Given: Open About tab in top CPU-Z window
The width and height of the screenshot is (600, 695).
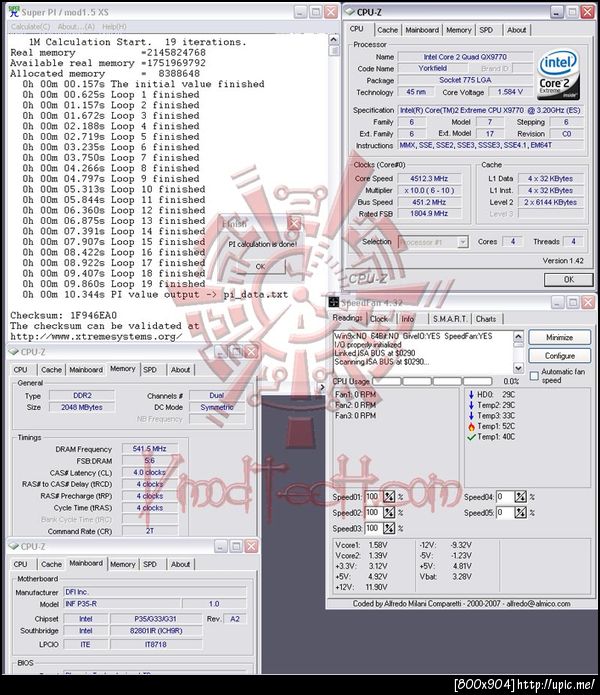Looking at the screenshot, I should tap(517, 30).
